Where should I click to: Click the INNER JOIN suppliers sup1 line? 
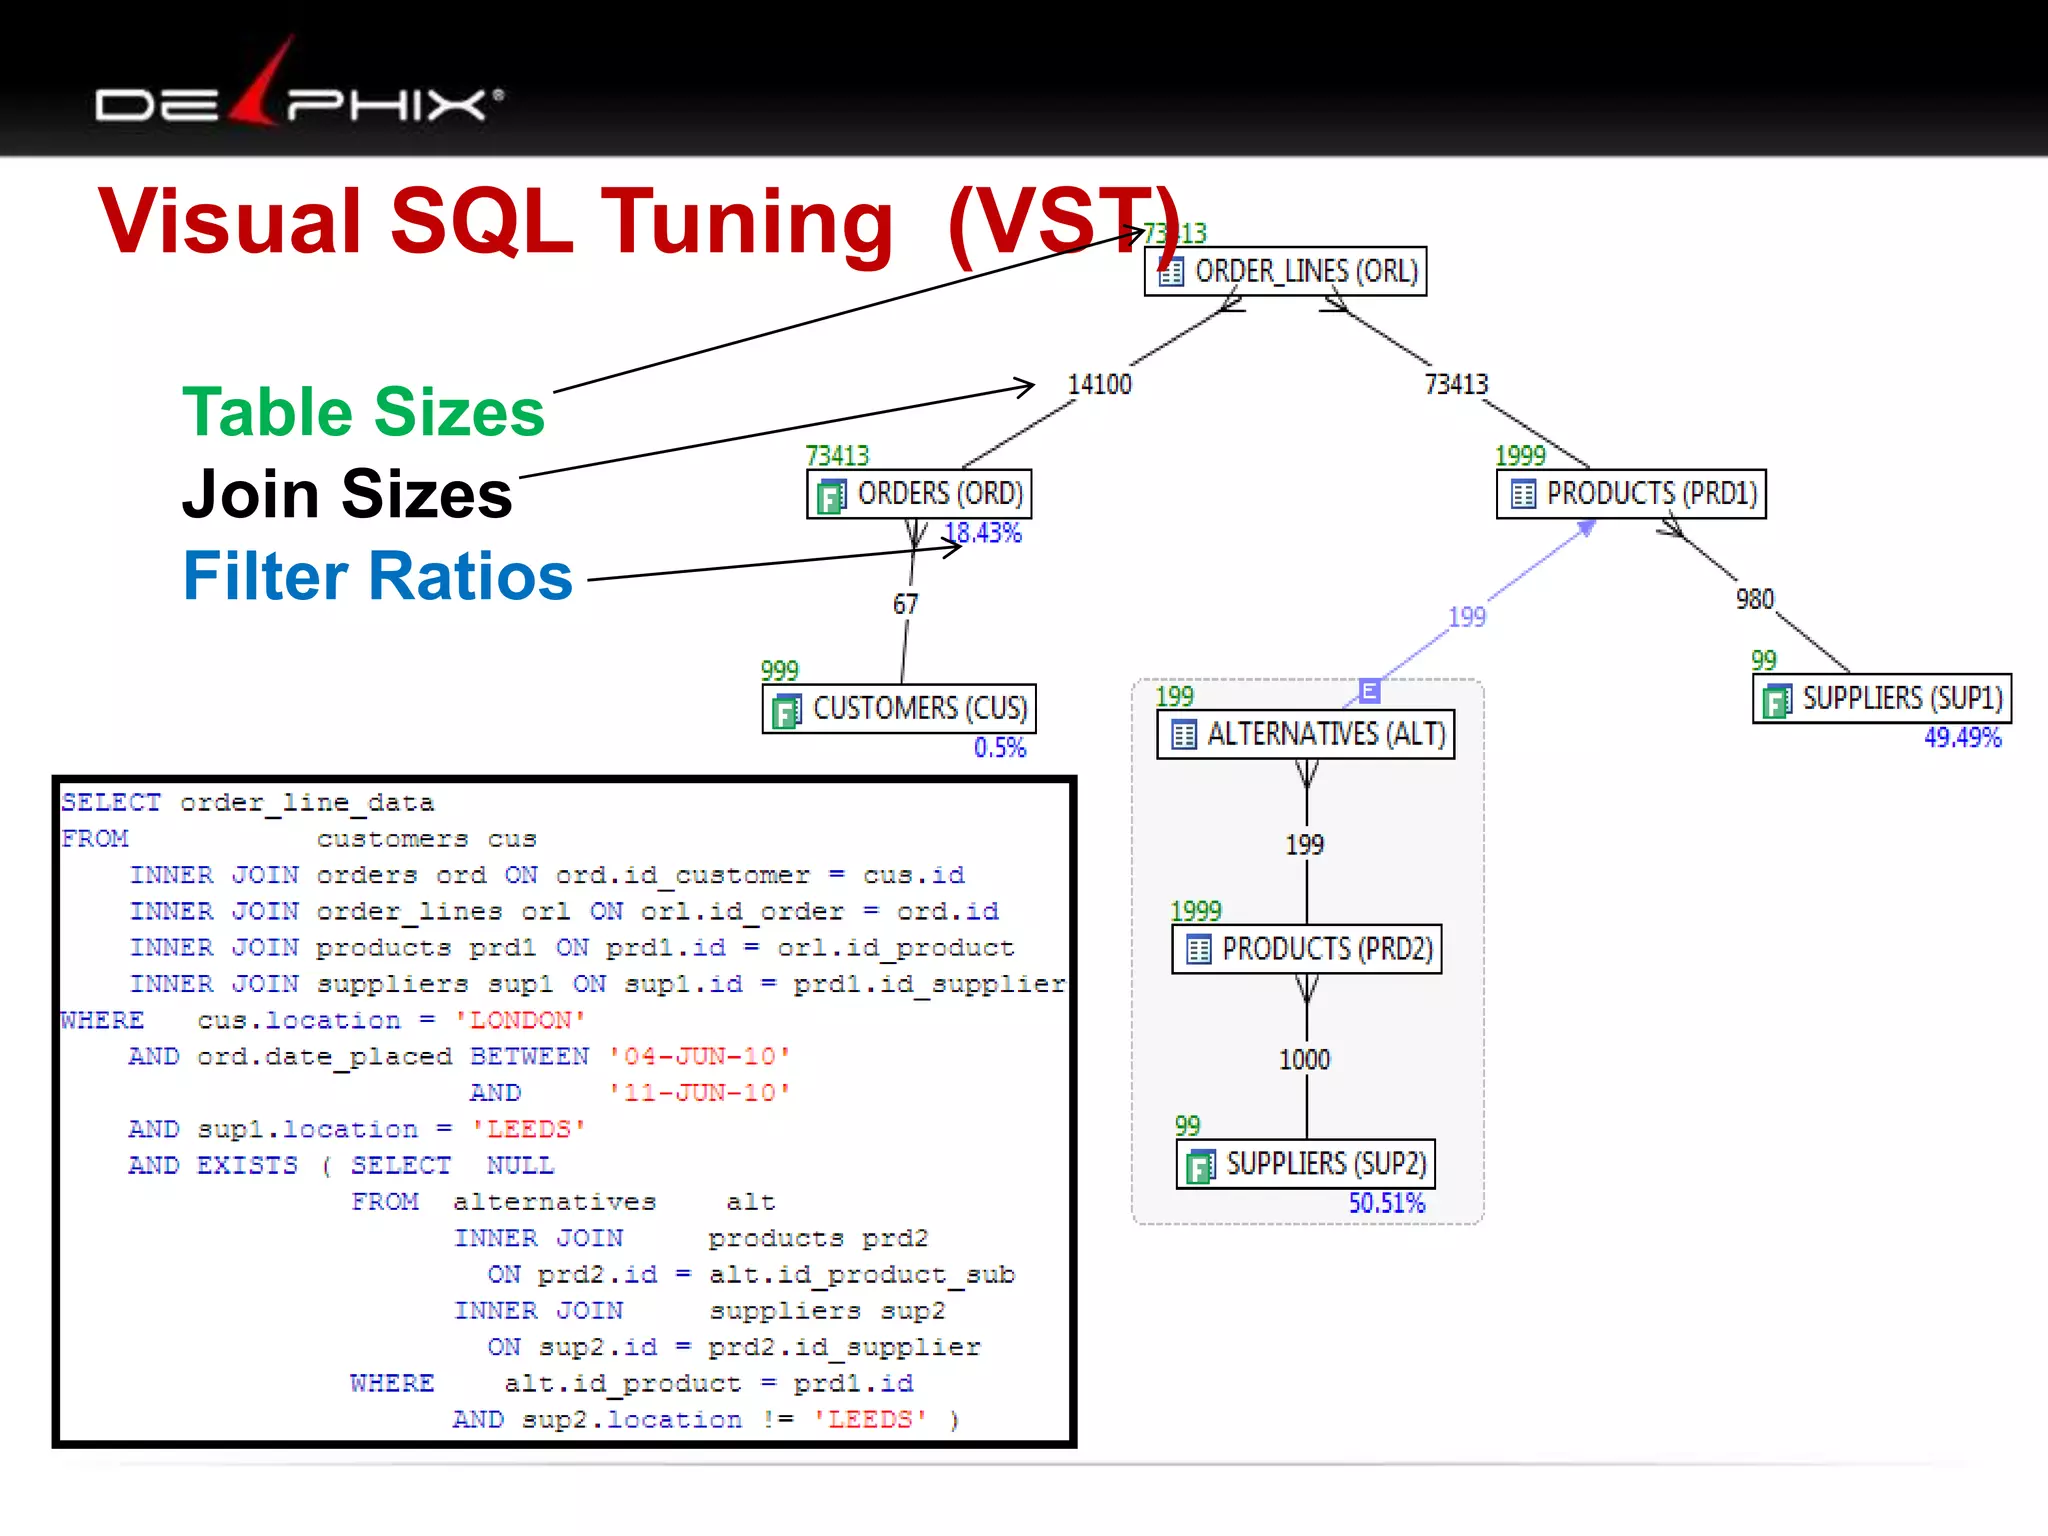(598, 984)
